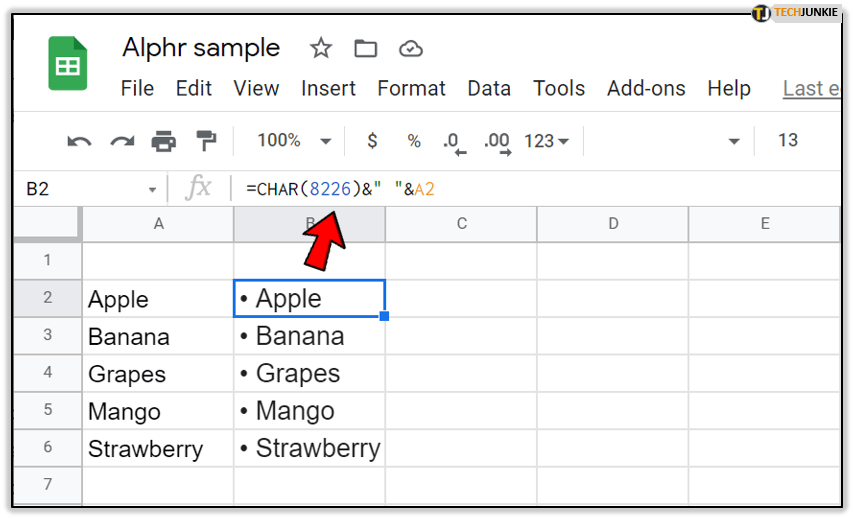The width and height of the screenshot is (854, 519).
Task: Check the cloud save status icon
Action: [410, 48]
